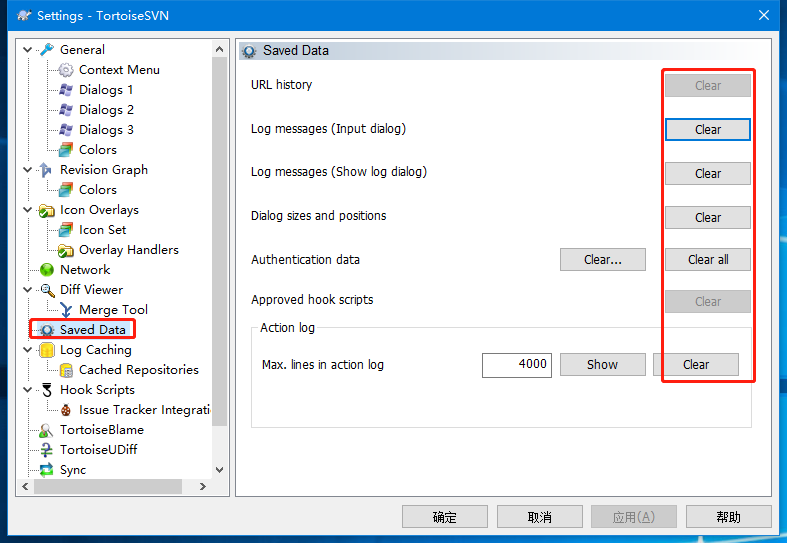Click the Issue Tracker Integration bug icon
Screen dimensions: 787x543
click(66, 410)
